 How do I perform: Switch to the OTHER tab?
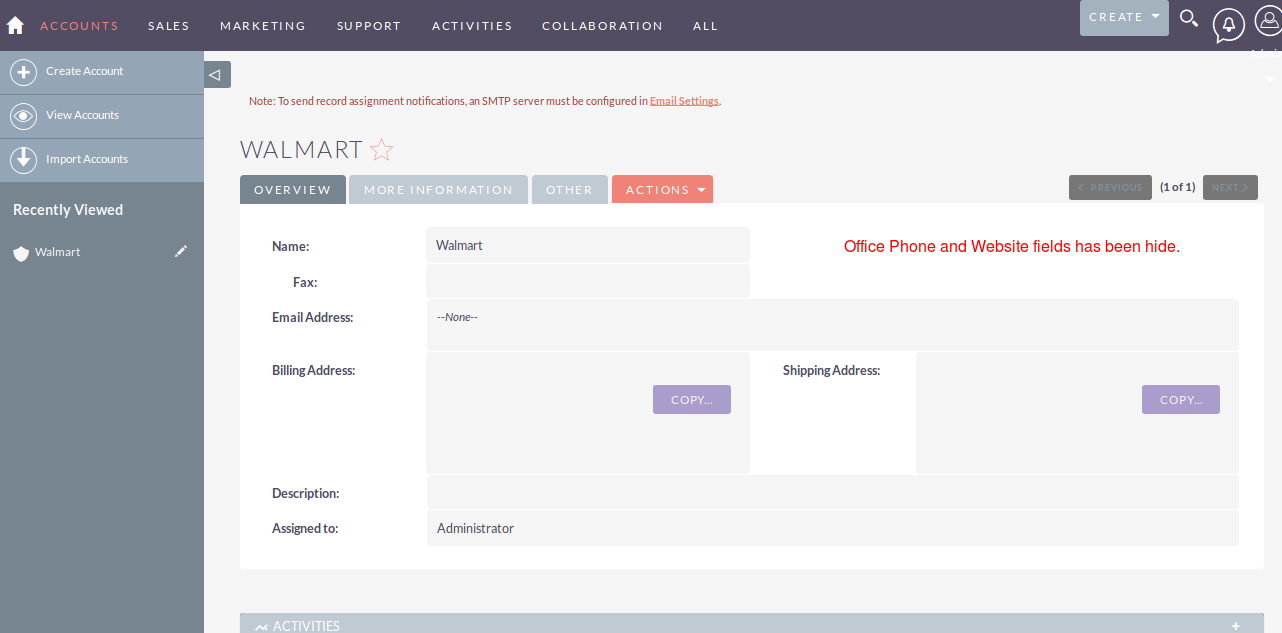point(569,189)
